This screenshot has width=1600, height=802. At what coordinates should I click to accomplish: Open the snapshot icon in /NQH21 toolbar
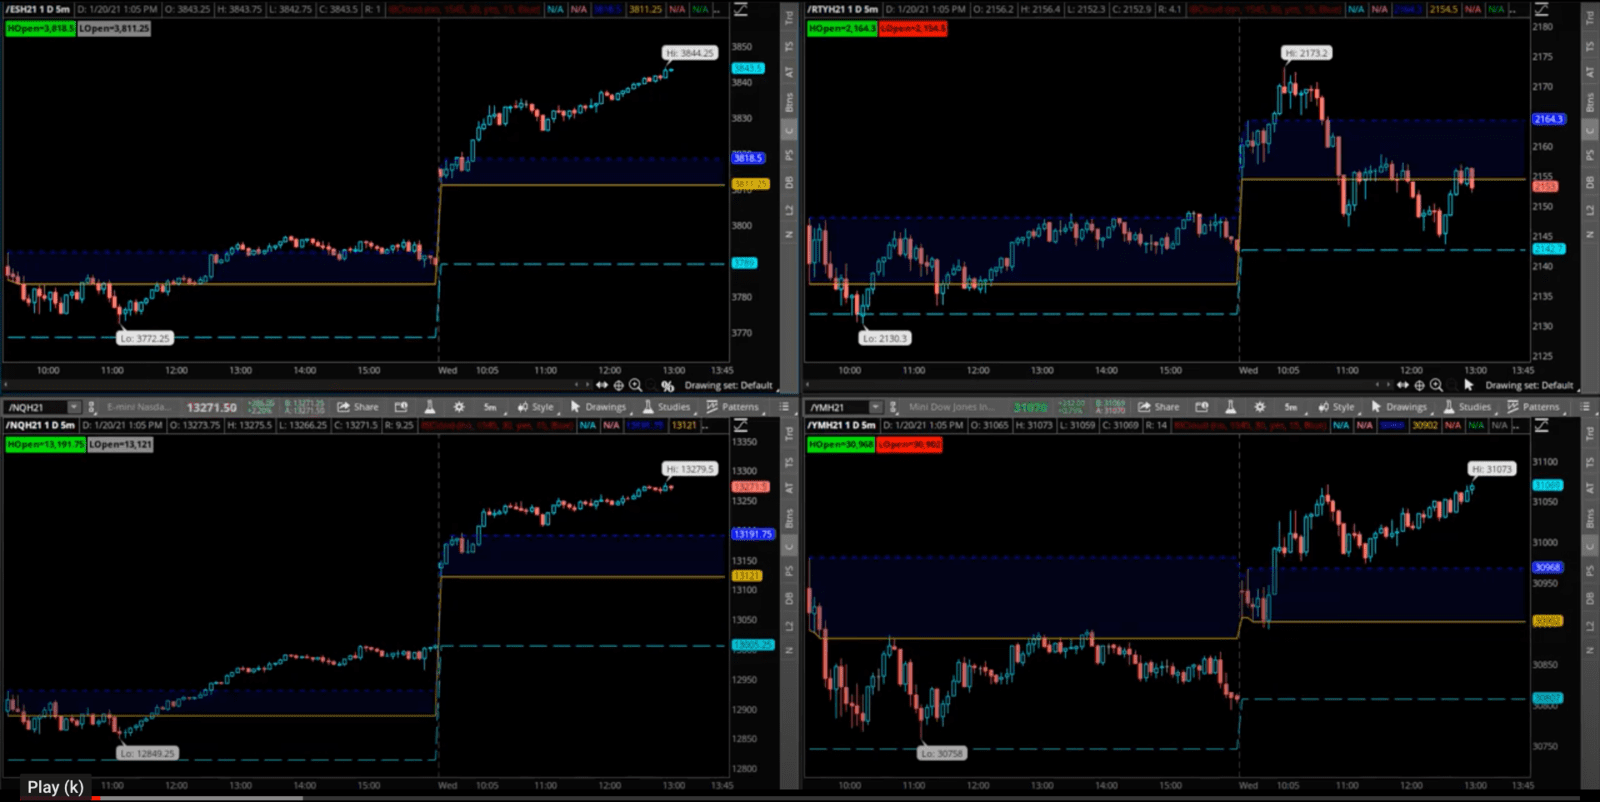[x=401, y=407]
